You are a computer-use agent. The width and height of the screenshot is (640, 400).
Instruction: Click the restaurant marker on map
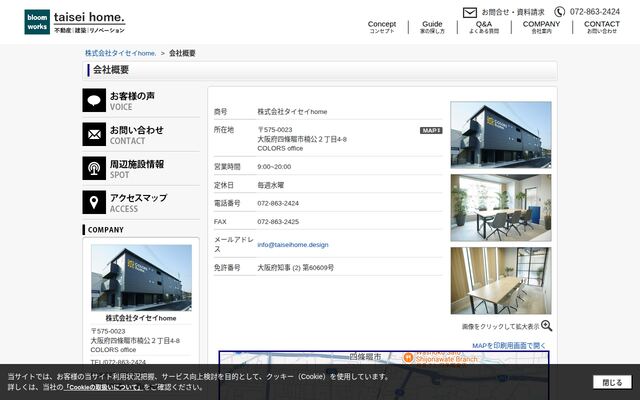click(x=408, y=358)
